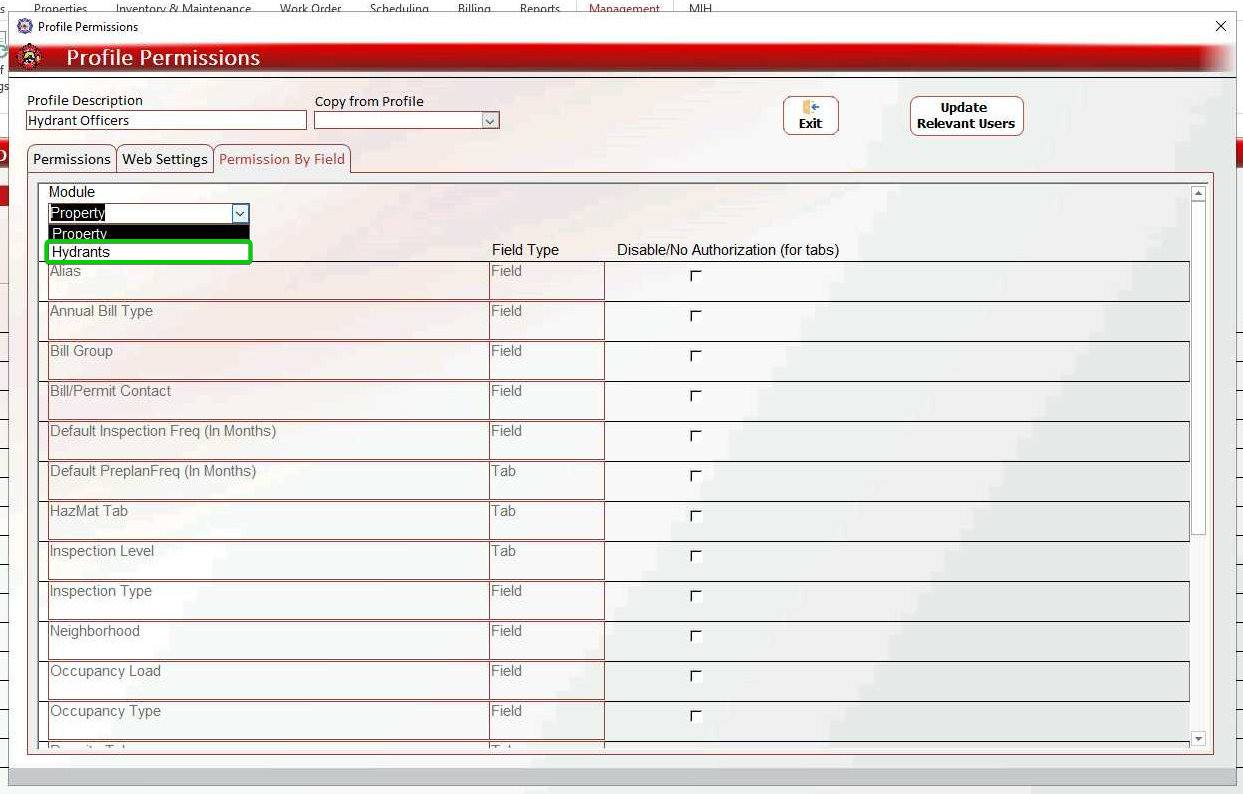Click the scrollbar down arrow

1199,739
